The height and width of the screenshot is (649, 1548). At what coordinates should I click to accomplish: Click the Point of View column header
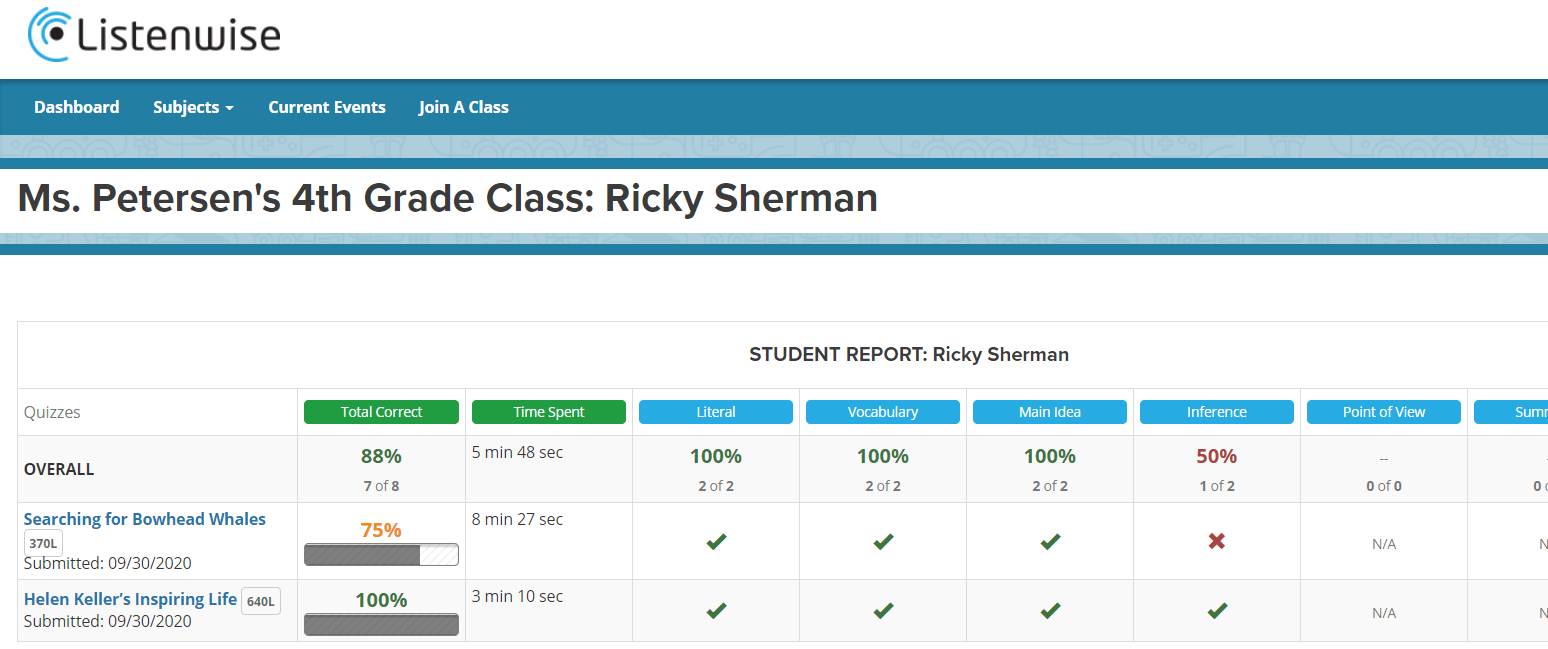[x=1383, y=411]
